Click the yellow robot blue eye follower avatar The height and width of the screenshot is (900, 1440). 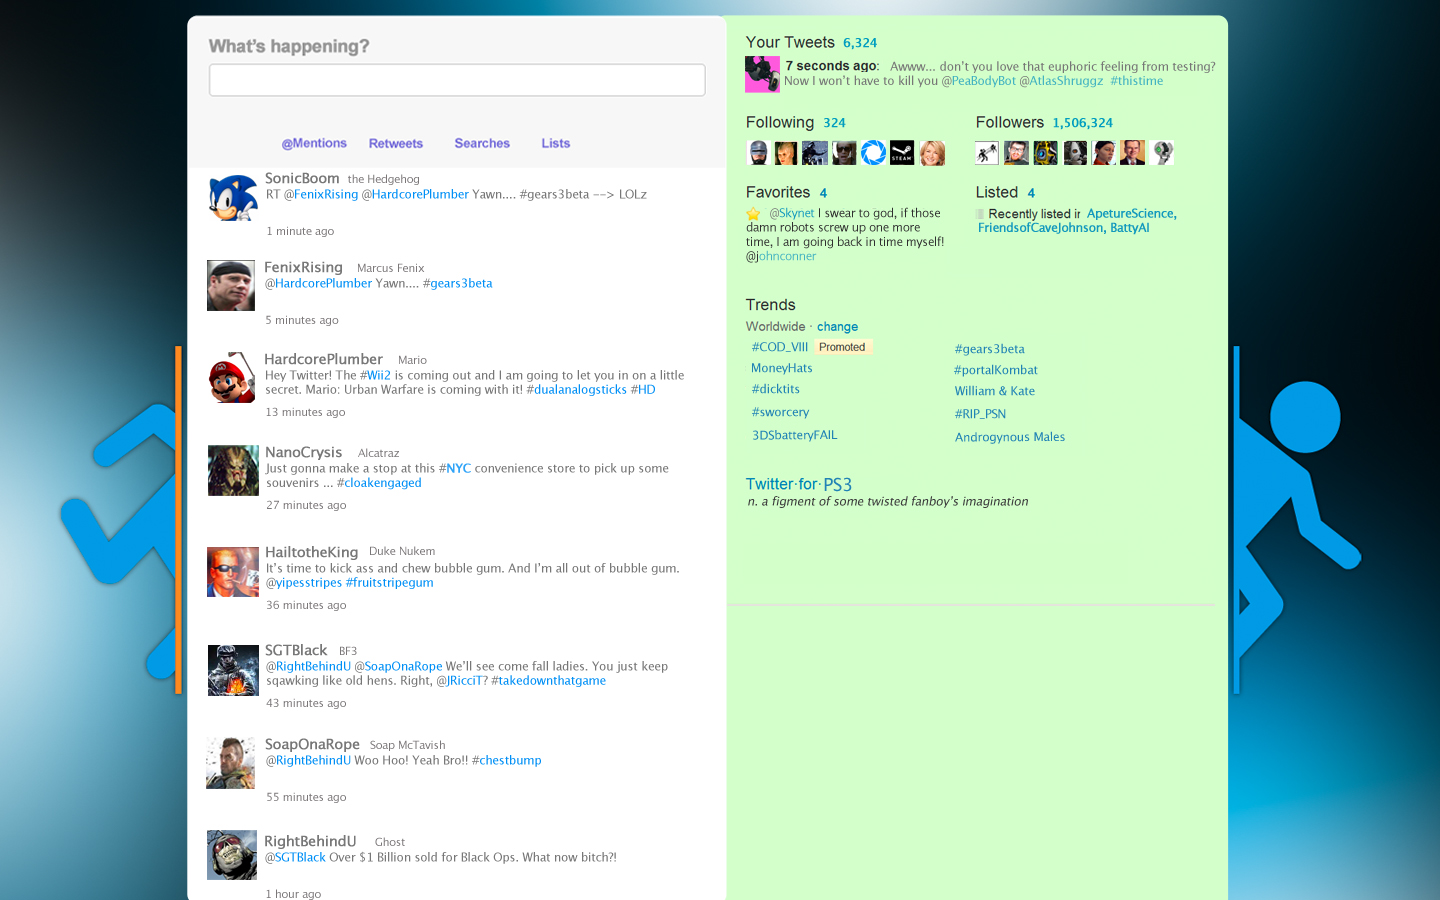pos(1045,153)
